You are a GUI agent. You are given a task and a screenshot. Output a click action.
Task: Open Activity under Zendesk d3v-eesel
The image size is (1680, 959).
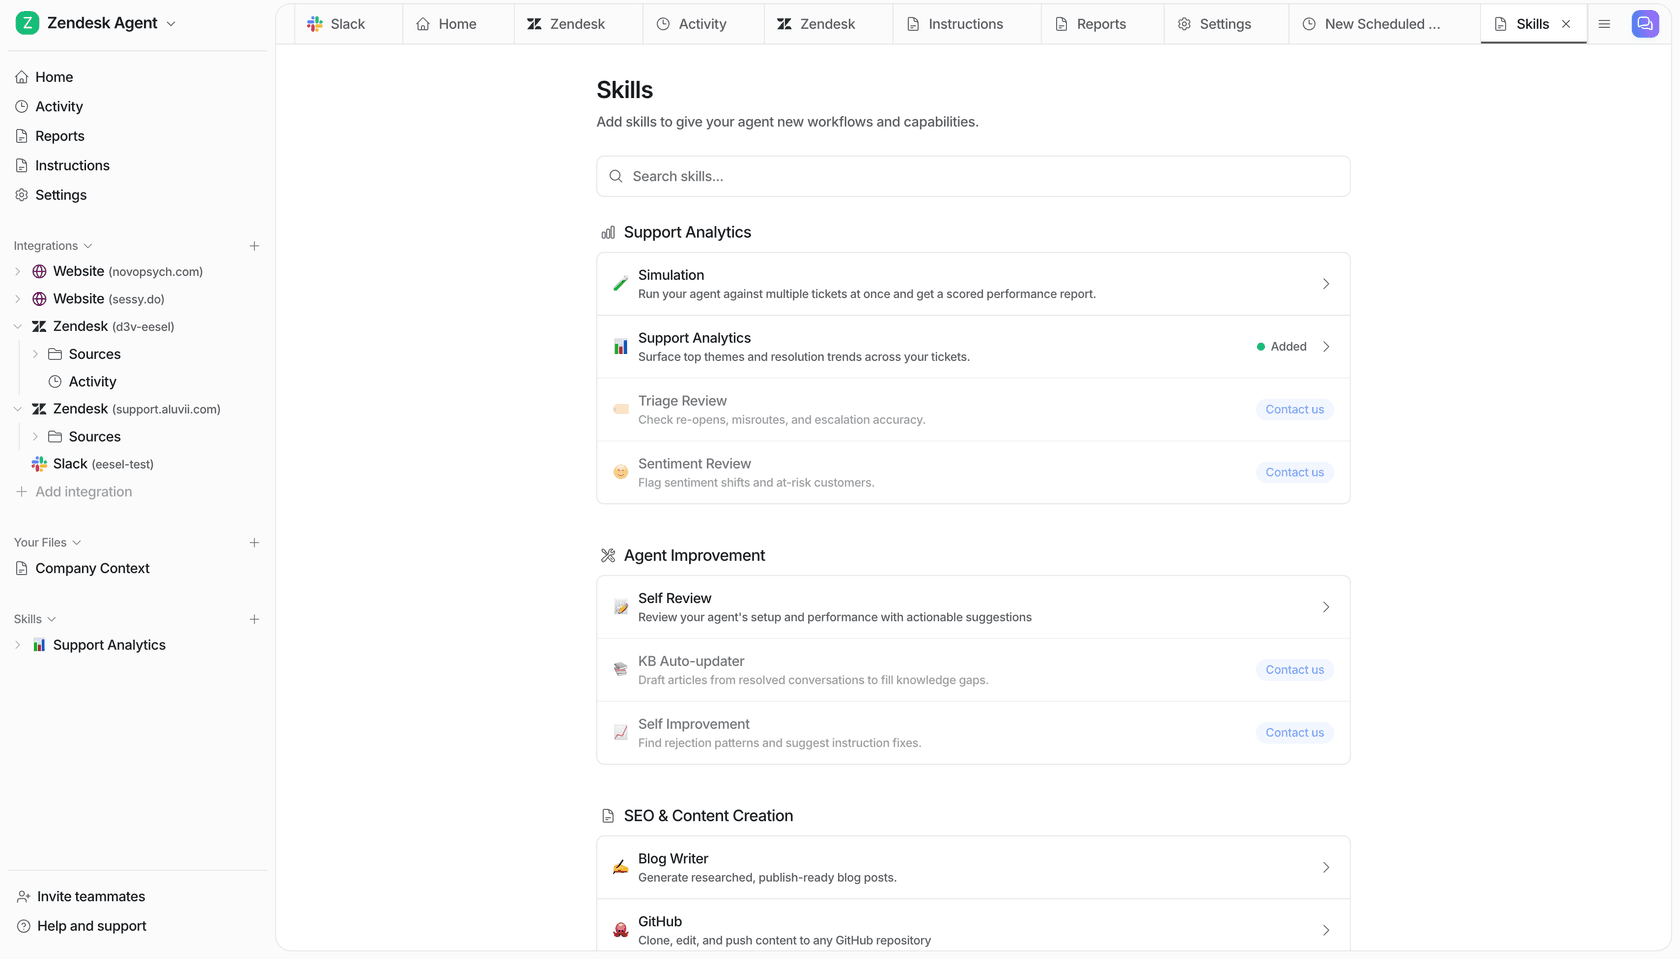pos(92,381)
